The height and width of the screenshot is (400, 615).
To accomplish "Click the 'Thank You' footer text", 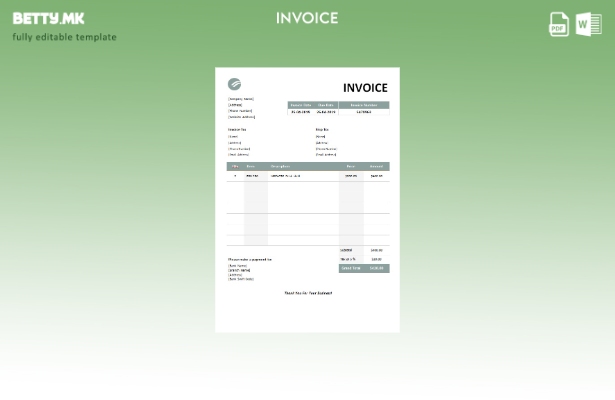I will pos(307,293).
